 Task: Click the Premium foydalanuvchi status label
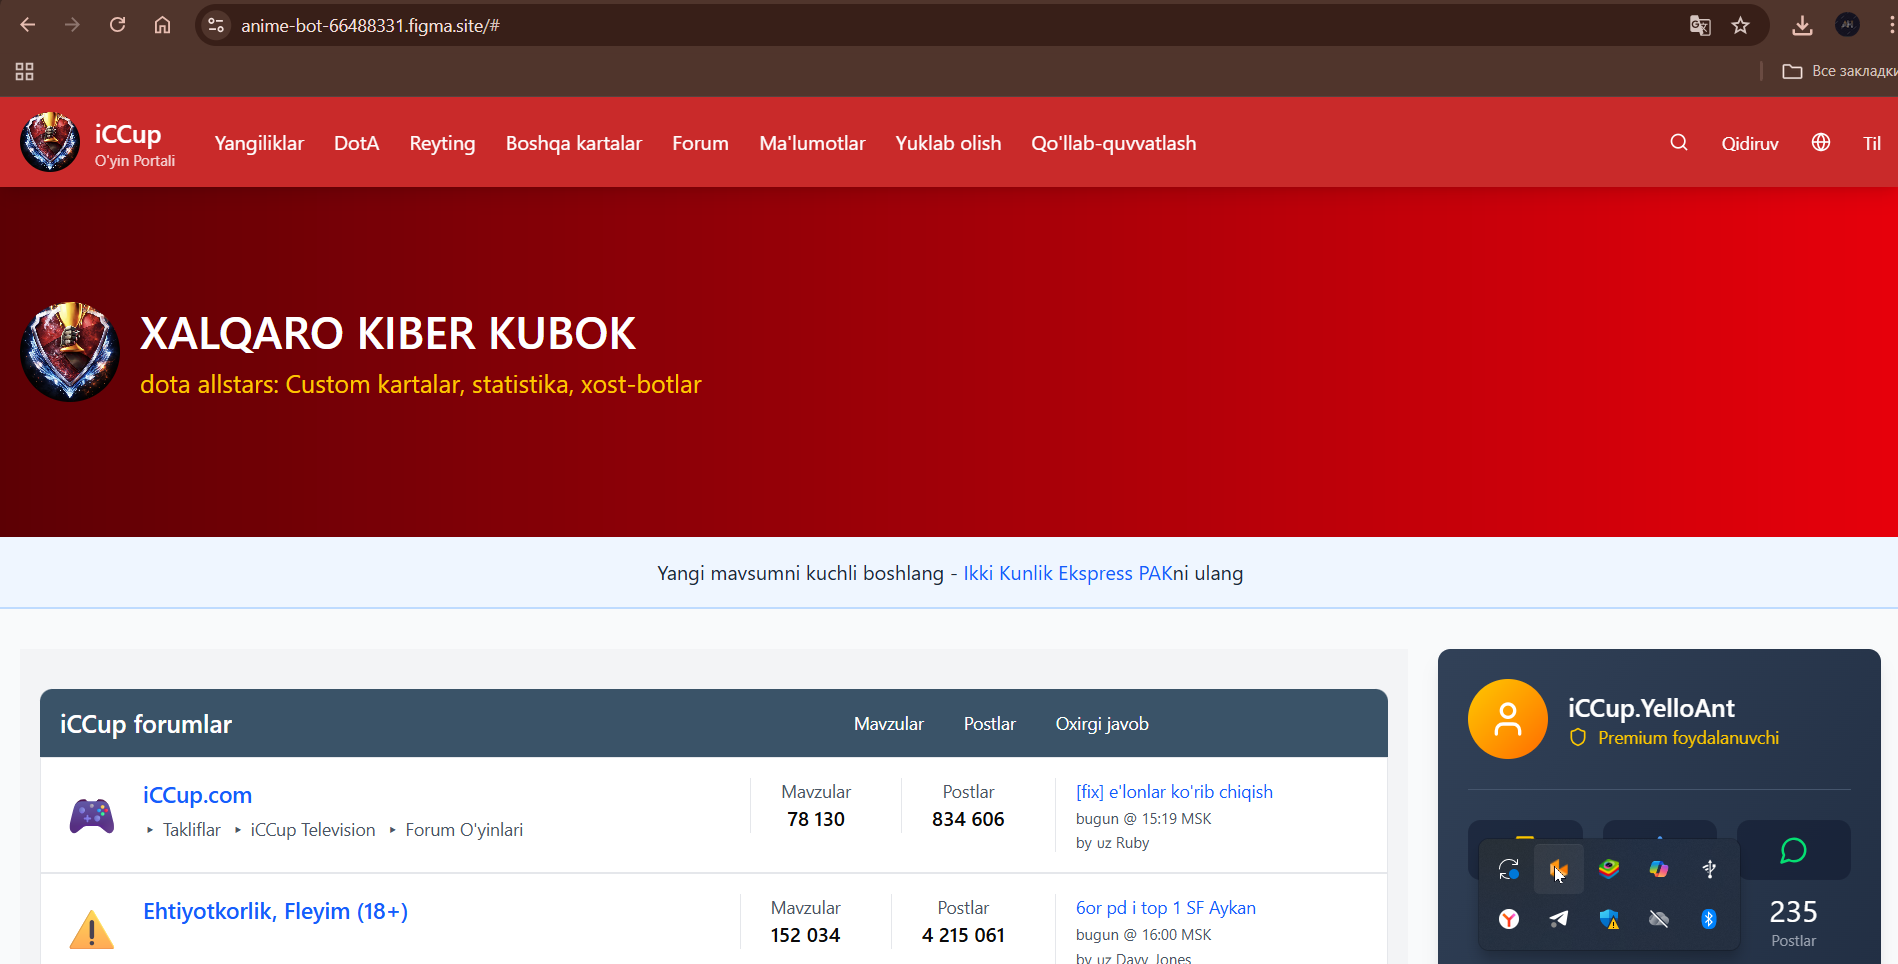tap(1688, 738)
